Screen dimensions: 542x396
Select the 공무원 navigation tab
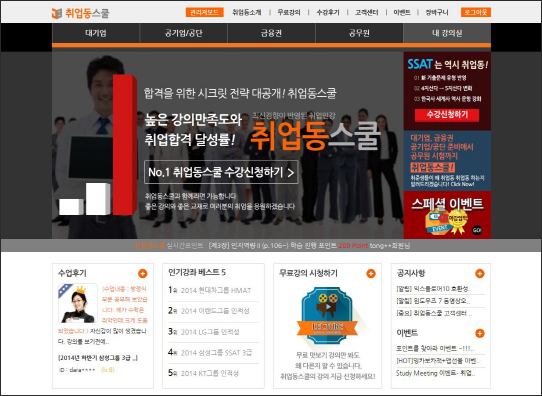(x=359, y=33)
